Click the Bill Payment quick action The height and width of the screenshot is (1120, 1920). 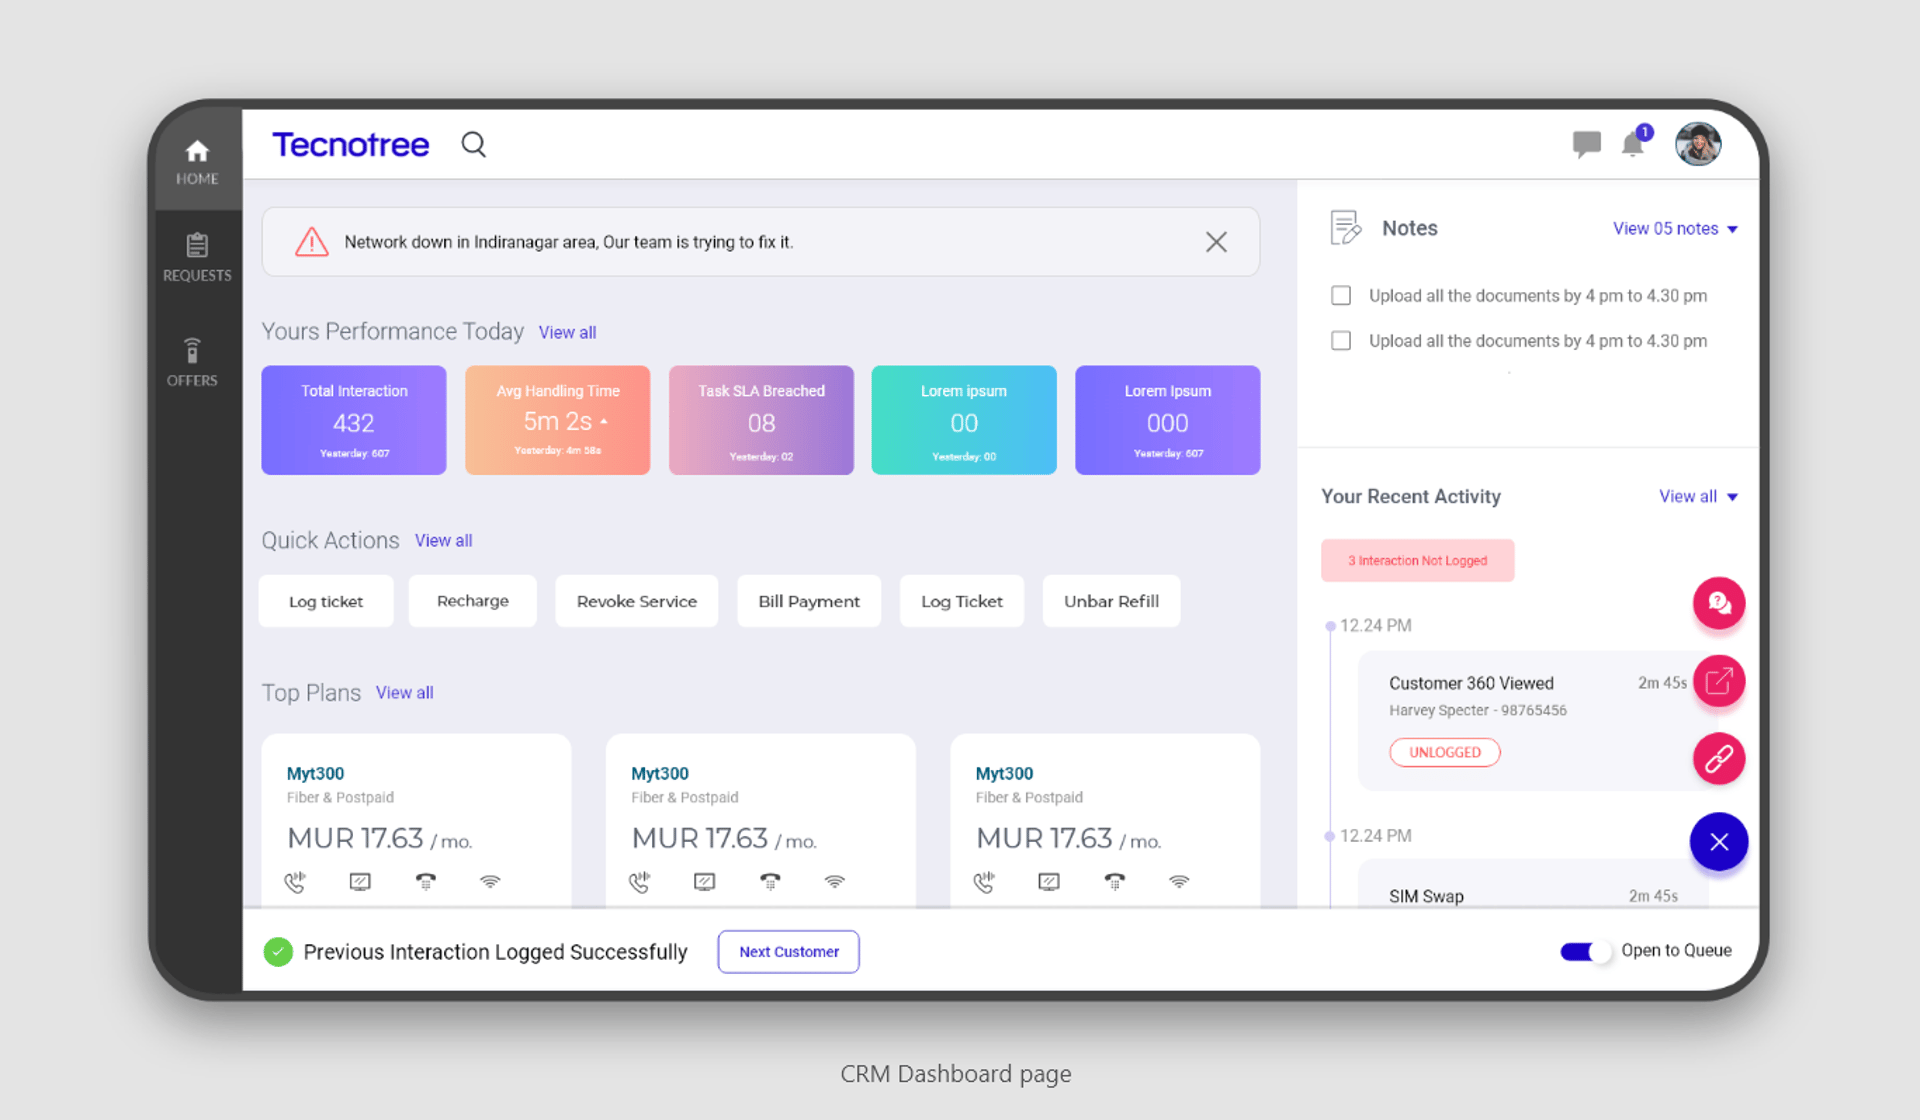(808, 601)
